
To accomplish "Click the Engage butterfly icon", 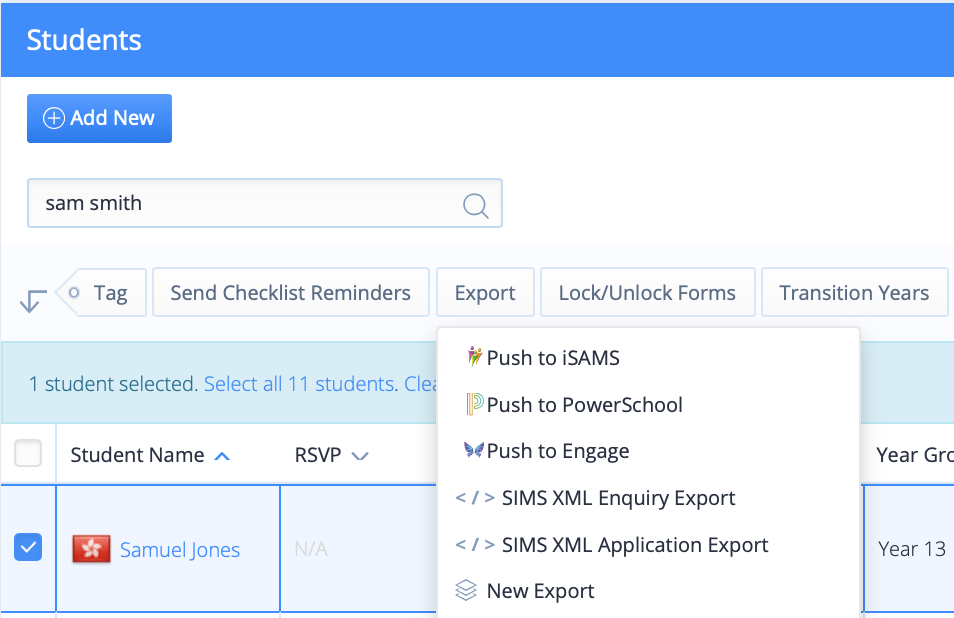I will point(473,450).
